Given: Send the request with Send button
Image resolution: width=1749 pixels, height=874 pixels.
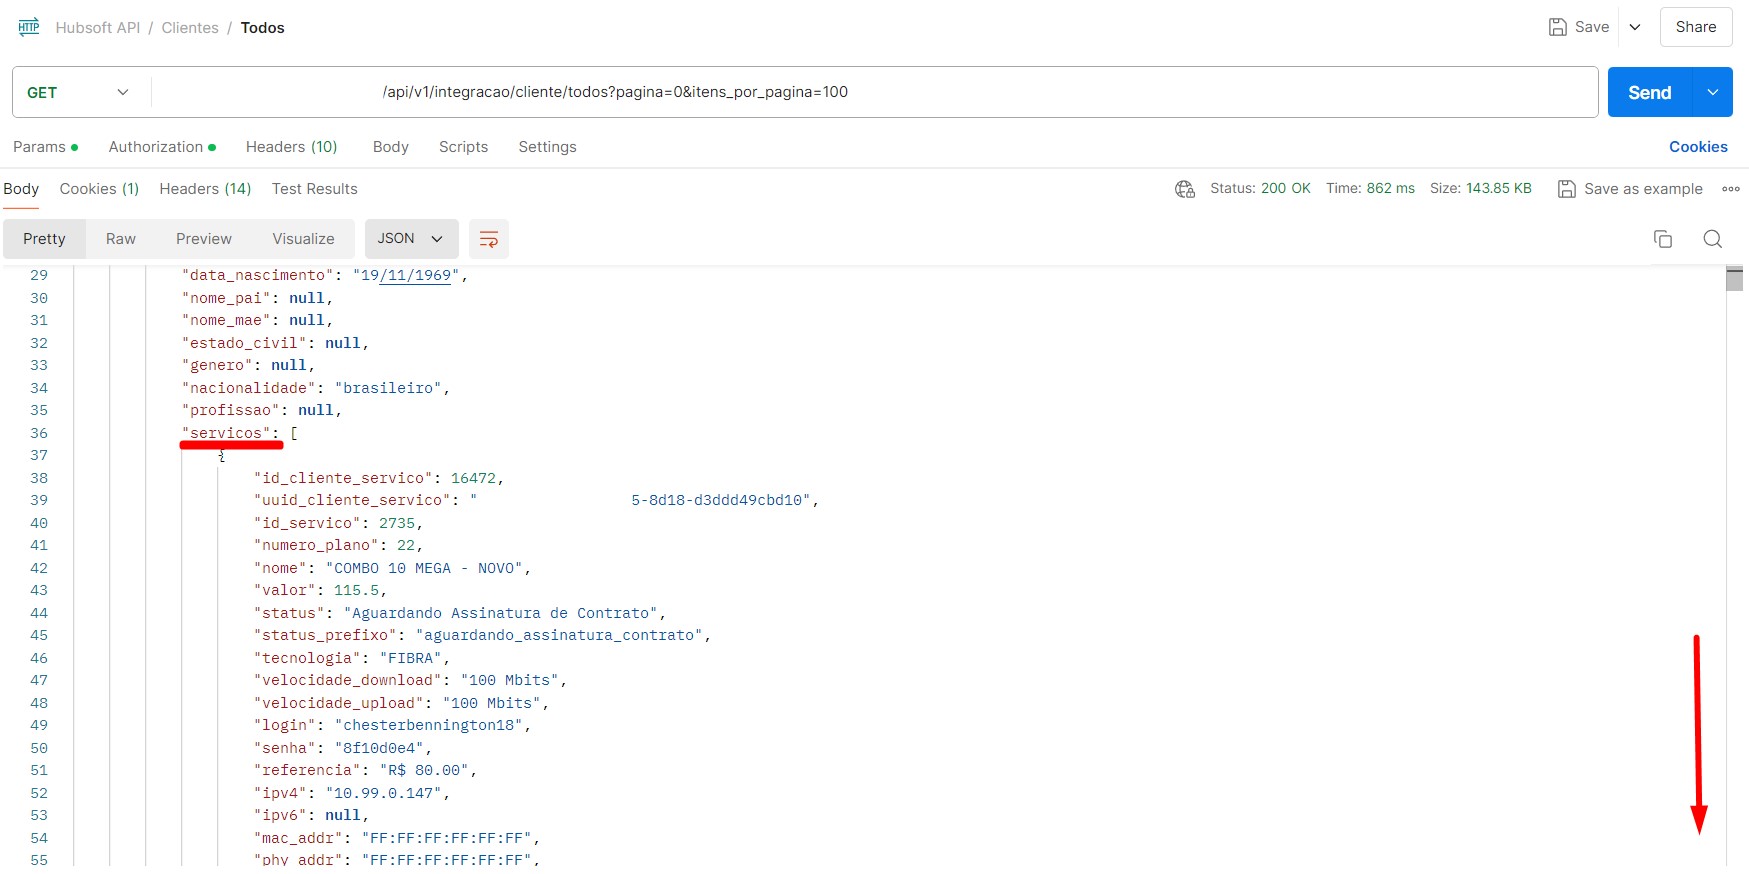Looking at the screenshot, I should tap(1649, 92).
